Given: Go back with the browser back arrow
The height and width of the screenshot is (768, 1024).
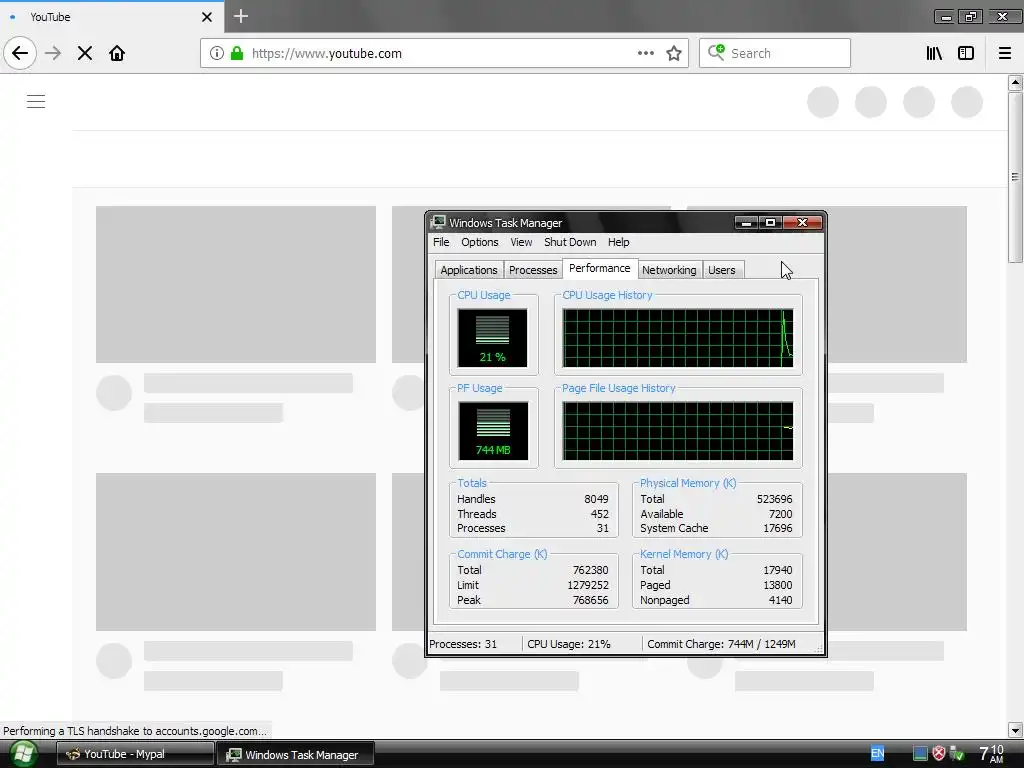Looking at the screenshot, I should tap(20, 53).
